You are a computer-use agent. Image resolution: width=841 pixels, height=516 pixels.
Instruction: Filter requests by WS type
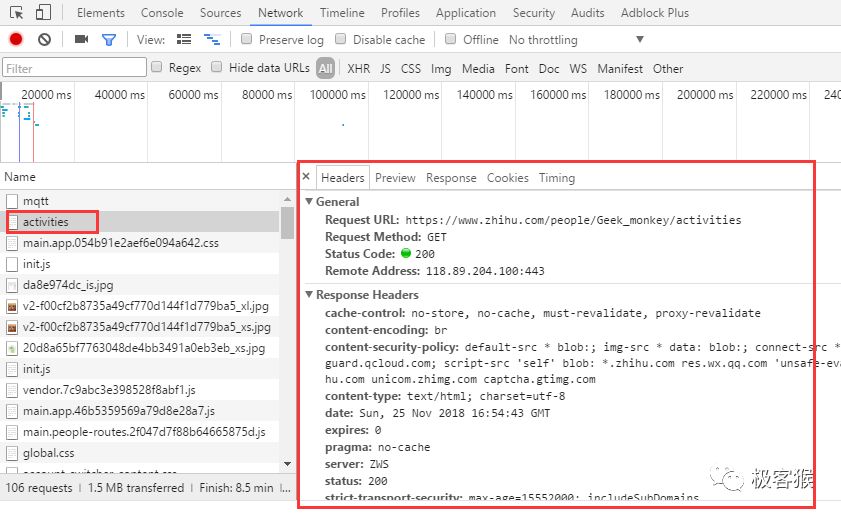click(x=578, y=69)
